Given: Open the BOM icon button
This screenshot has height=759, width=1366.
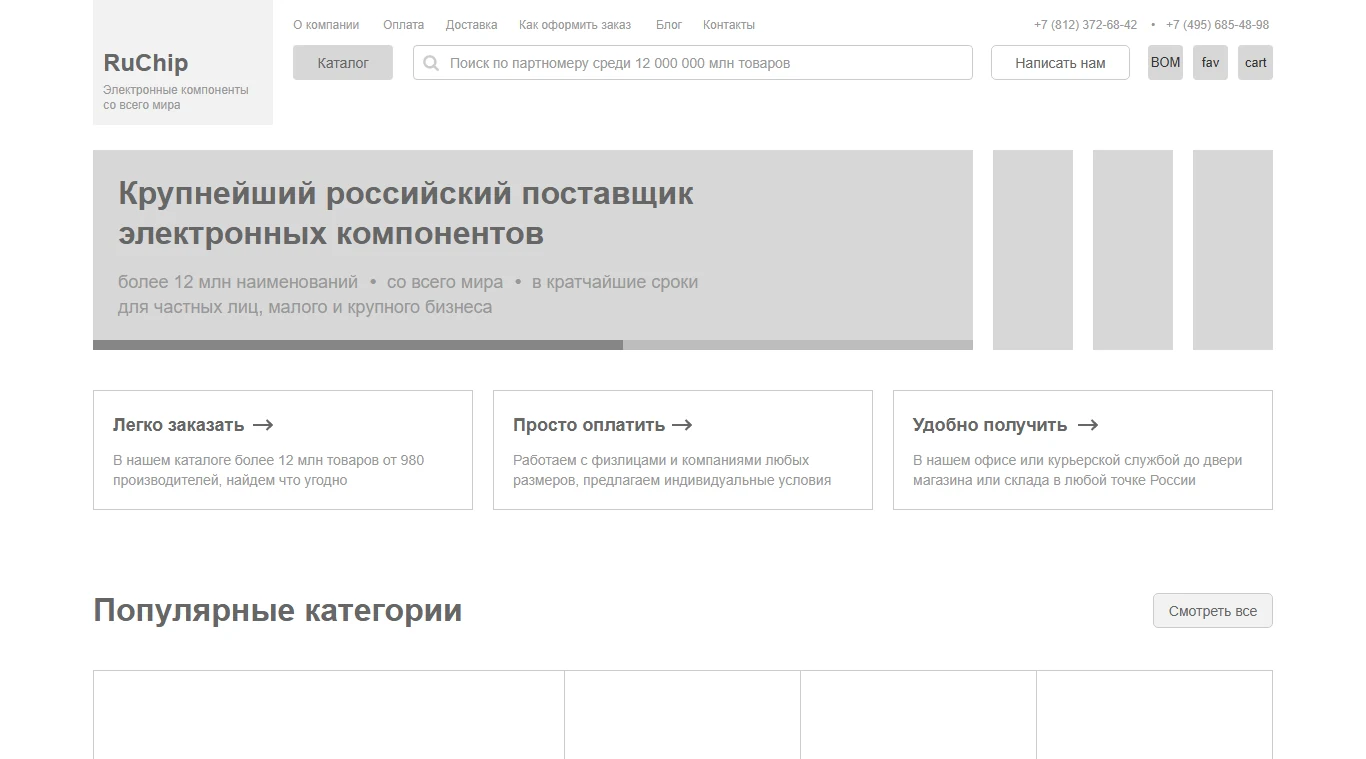Looking at the screenshot, I should [x=1165, y=62].
